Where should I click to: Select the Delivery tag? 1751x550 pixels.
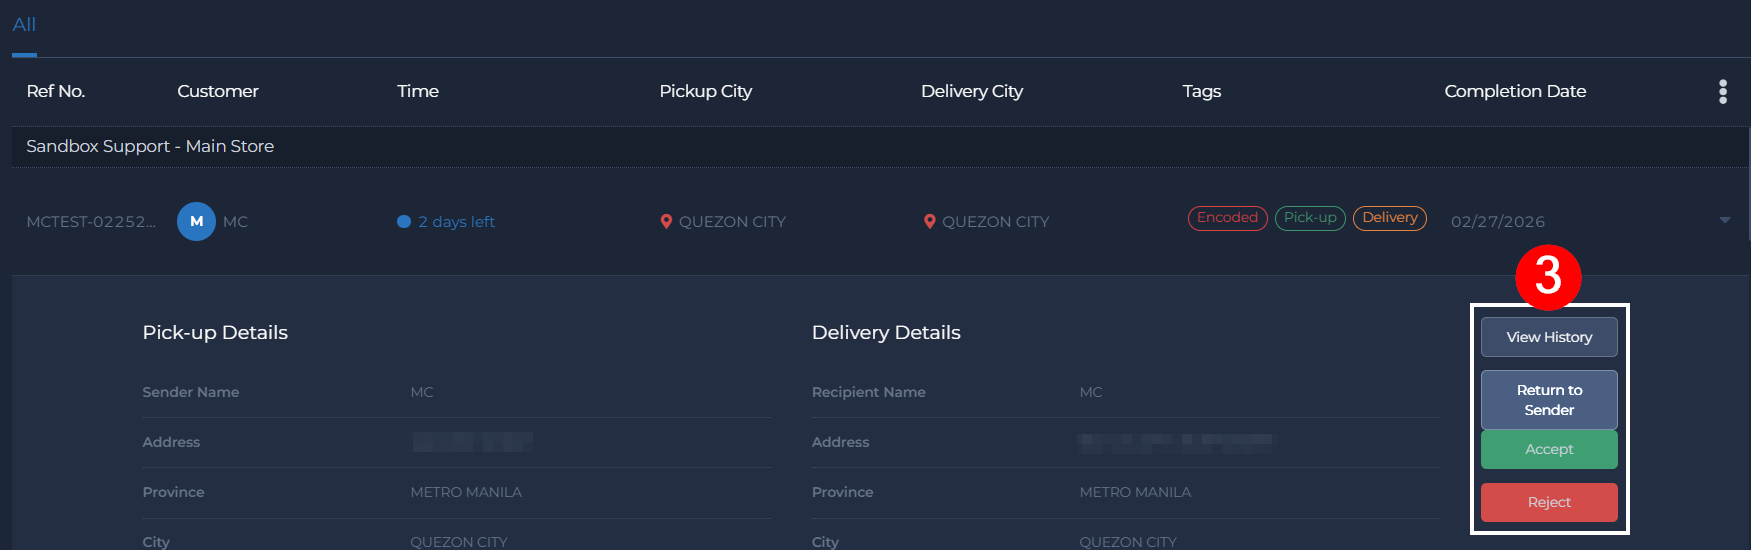[x=1389, y=218]
